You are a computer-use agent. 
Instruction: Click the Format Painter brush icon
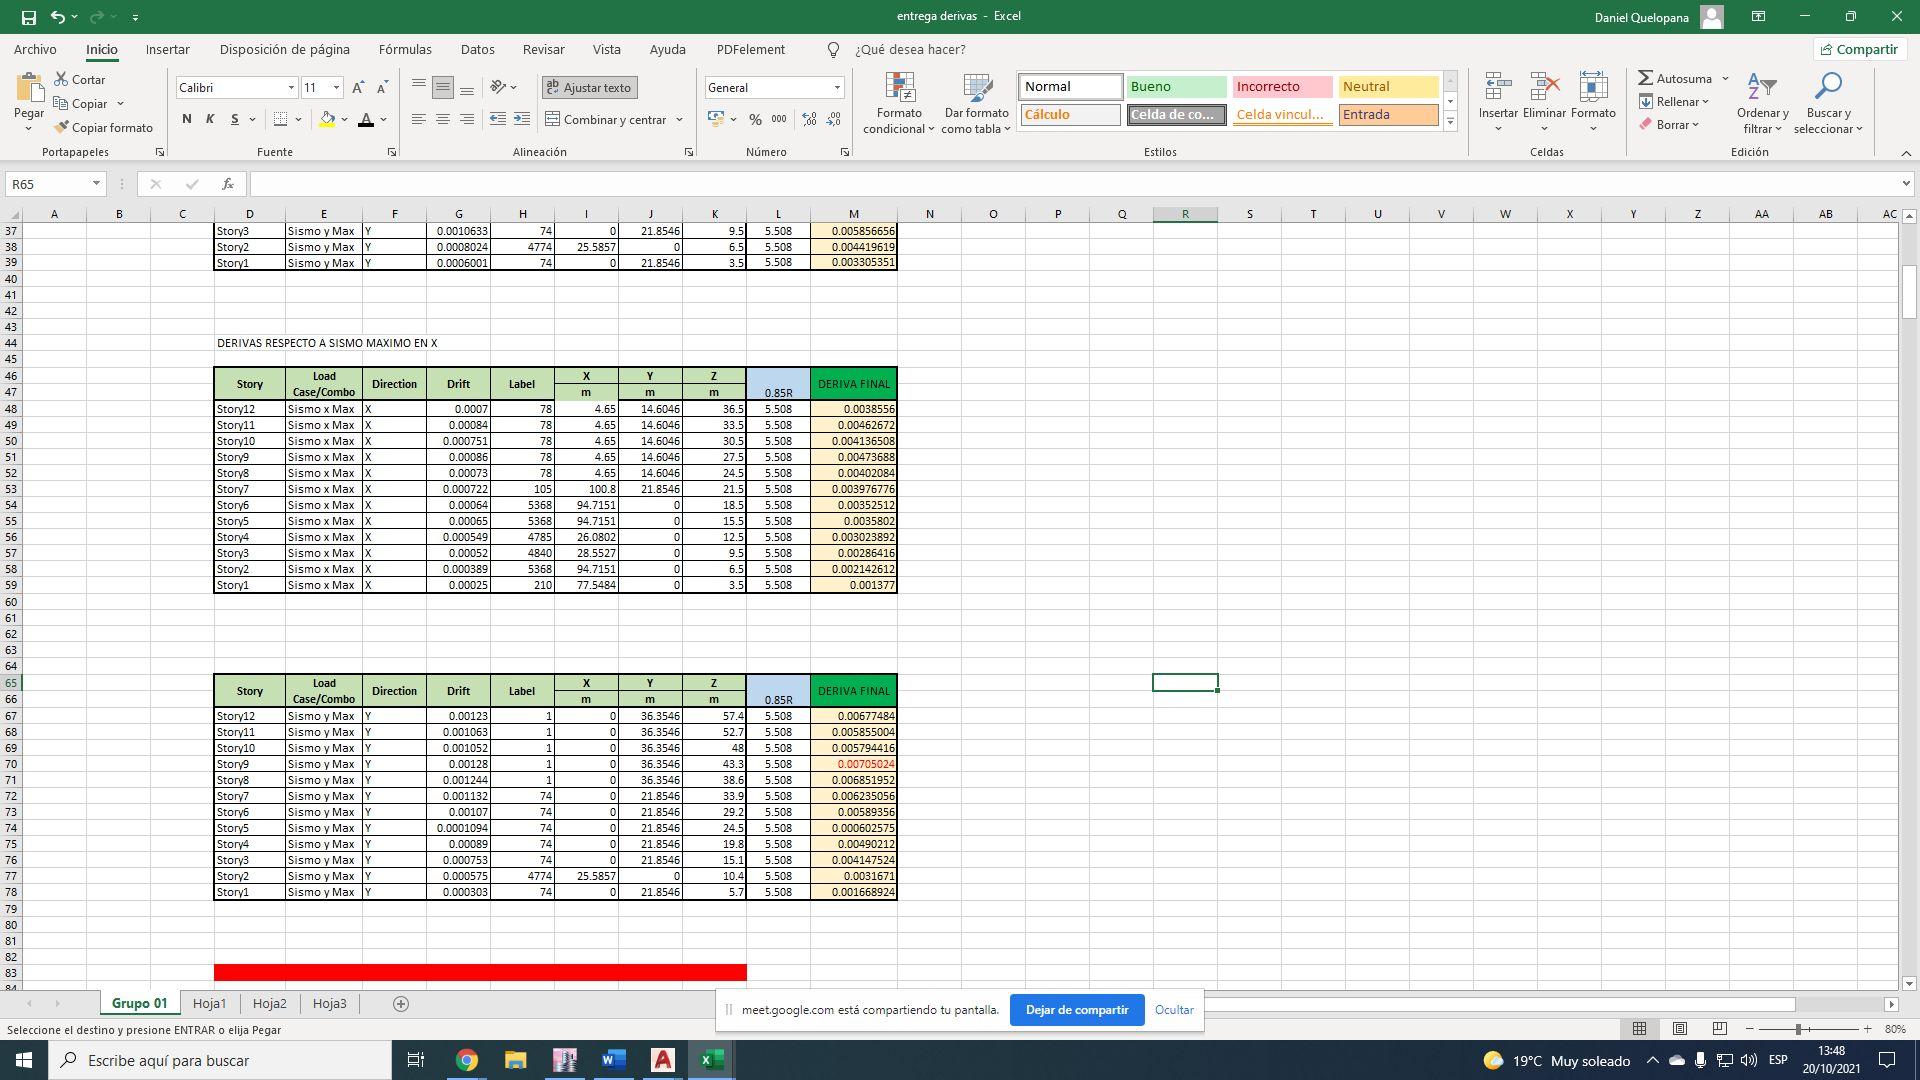(x=62, y=128)
